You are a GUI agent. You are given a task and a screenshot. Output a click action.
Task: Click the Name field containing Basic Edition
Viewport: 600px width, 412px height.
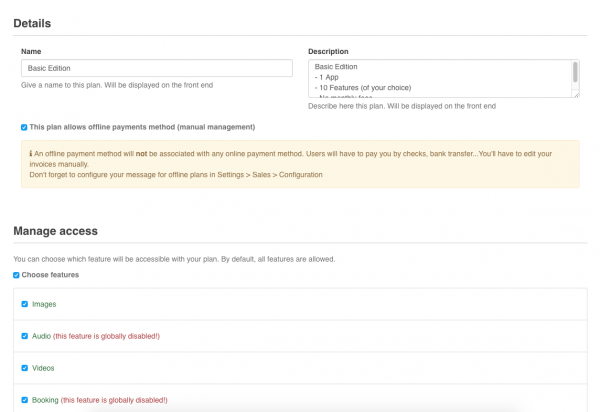155,68
